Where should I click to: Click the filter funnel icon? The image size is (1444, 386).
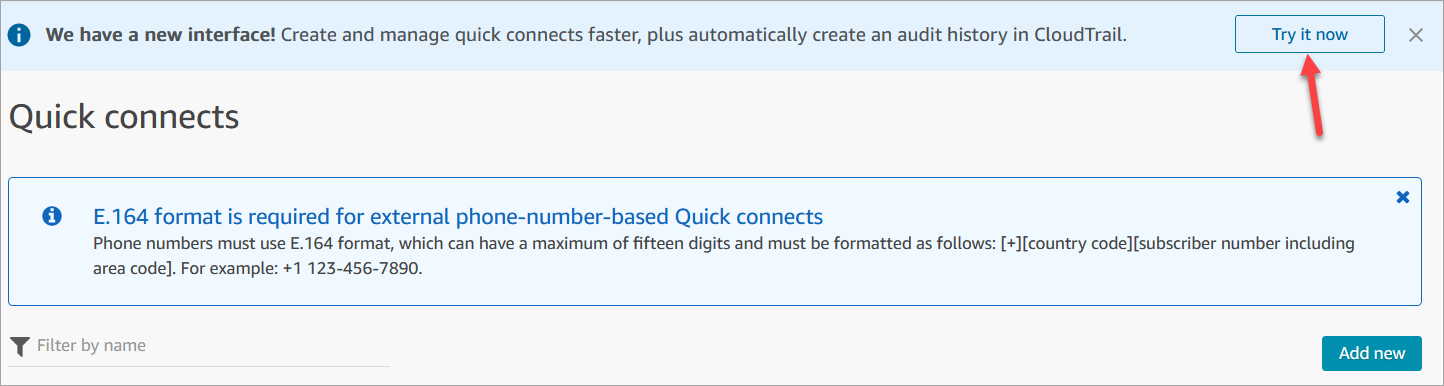[x=20, y=346]
